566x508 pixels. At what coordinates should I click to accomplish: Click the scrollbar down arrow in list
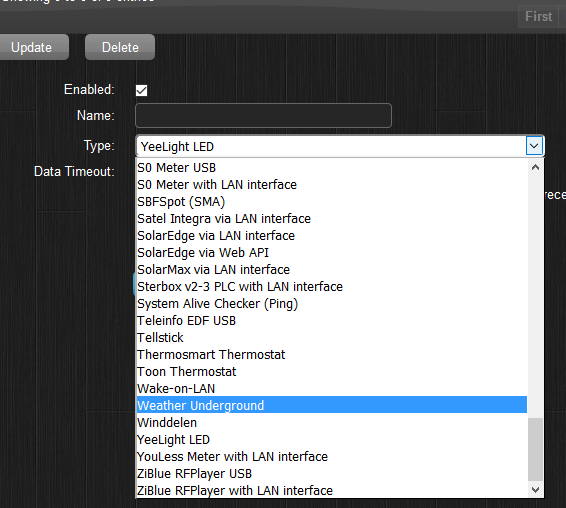click(536, 490)
